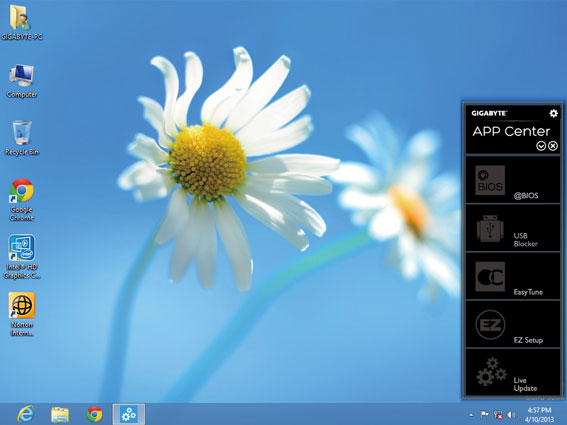Open the EasyTune tile
The image size is (567, 425).
tap(512, 276)
